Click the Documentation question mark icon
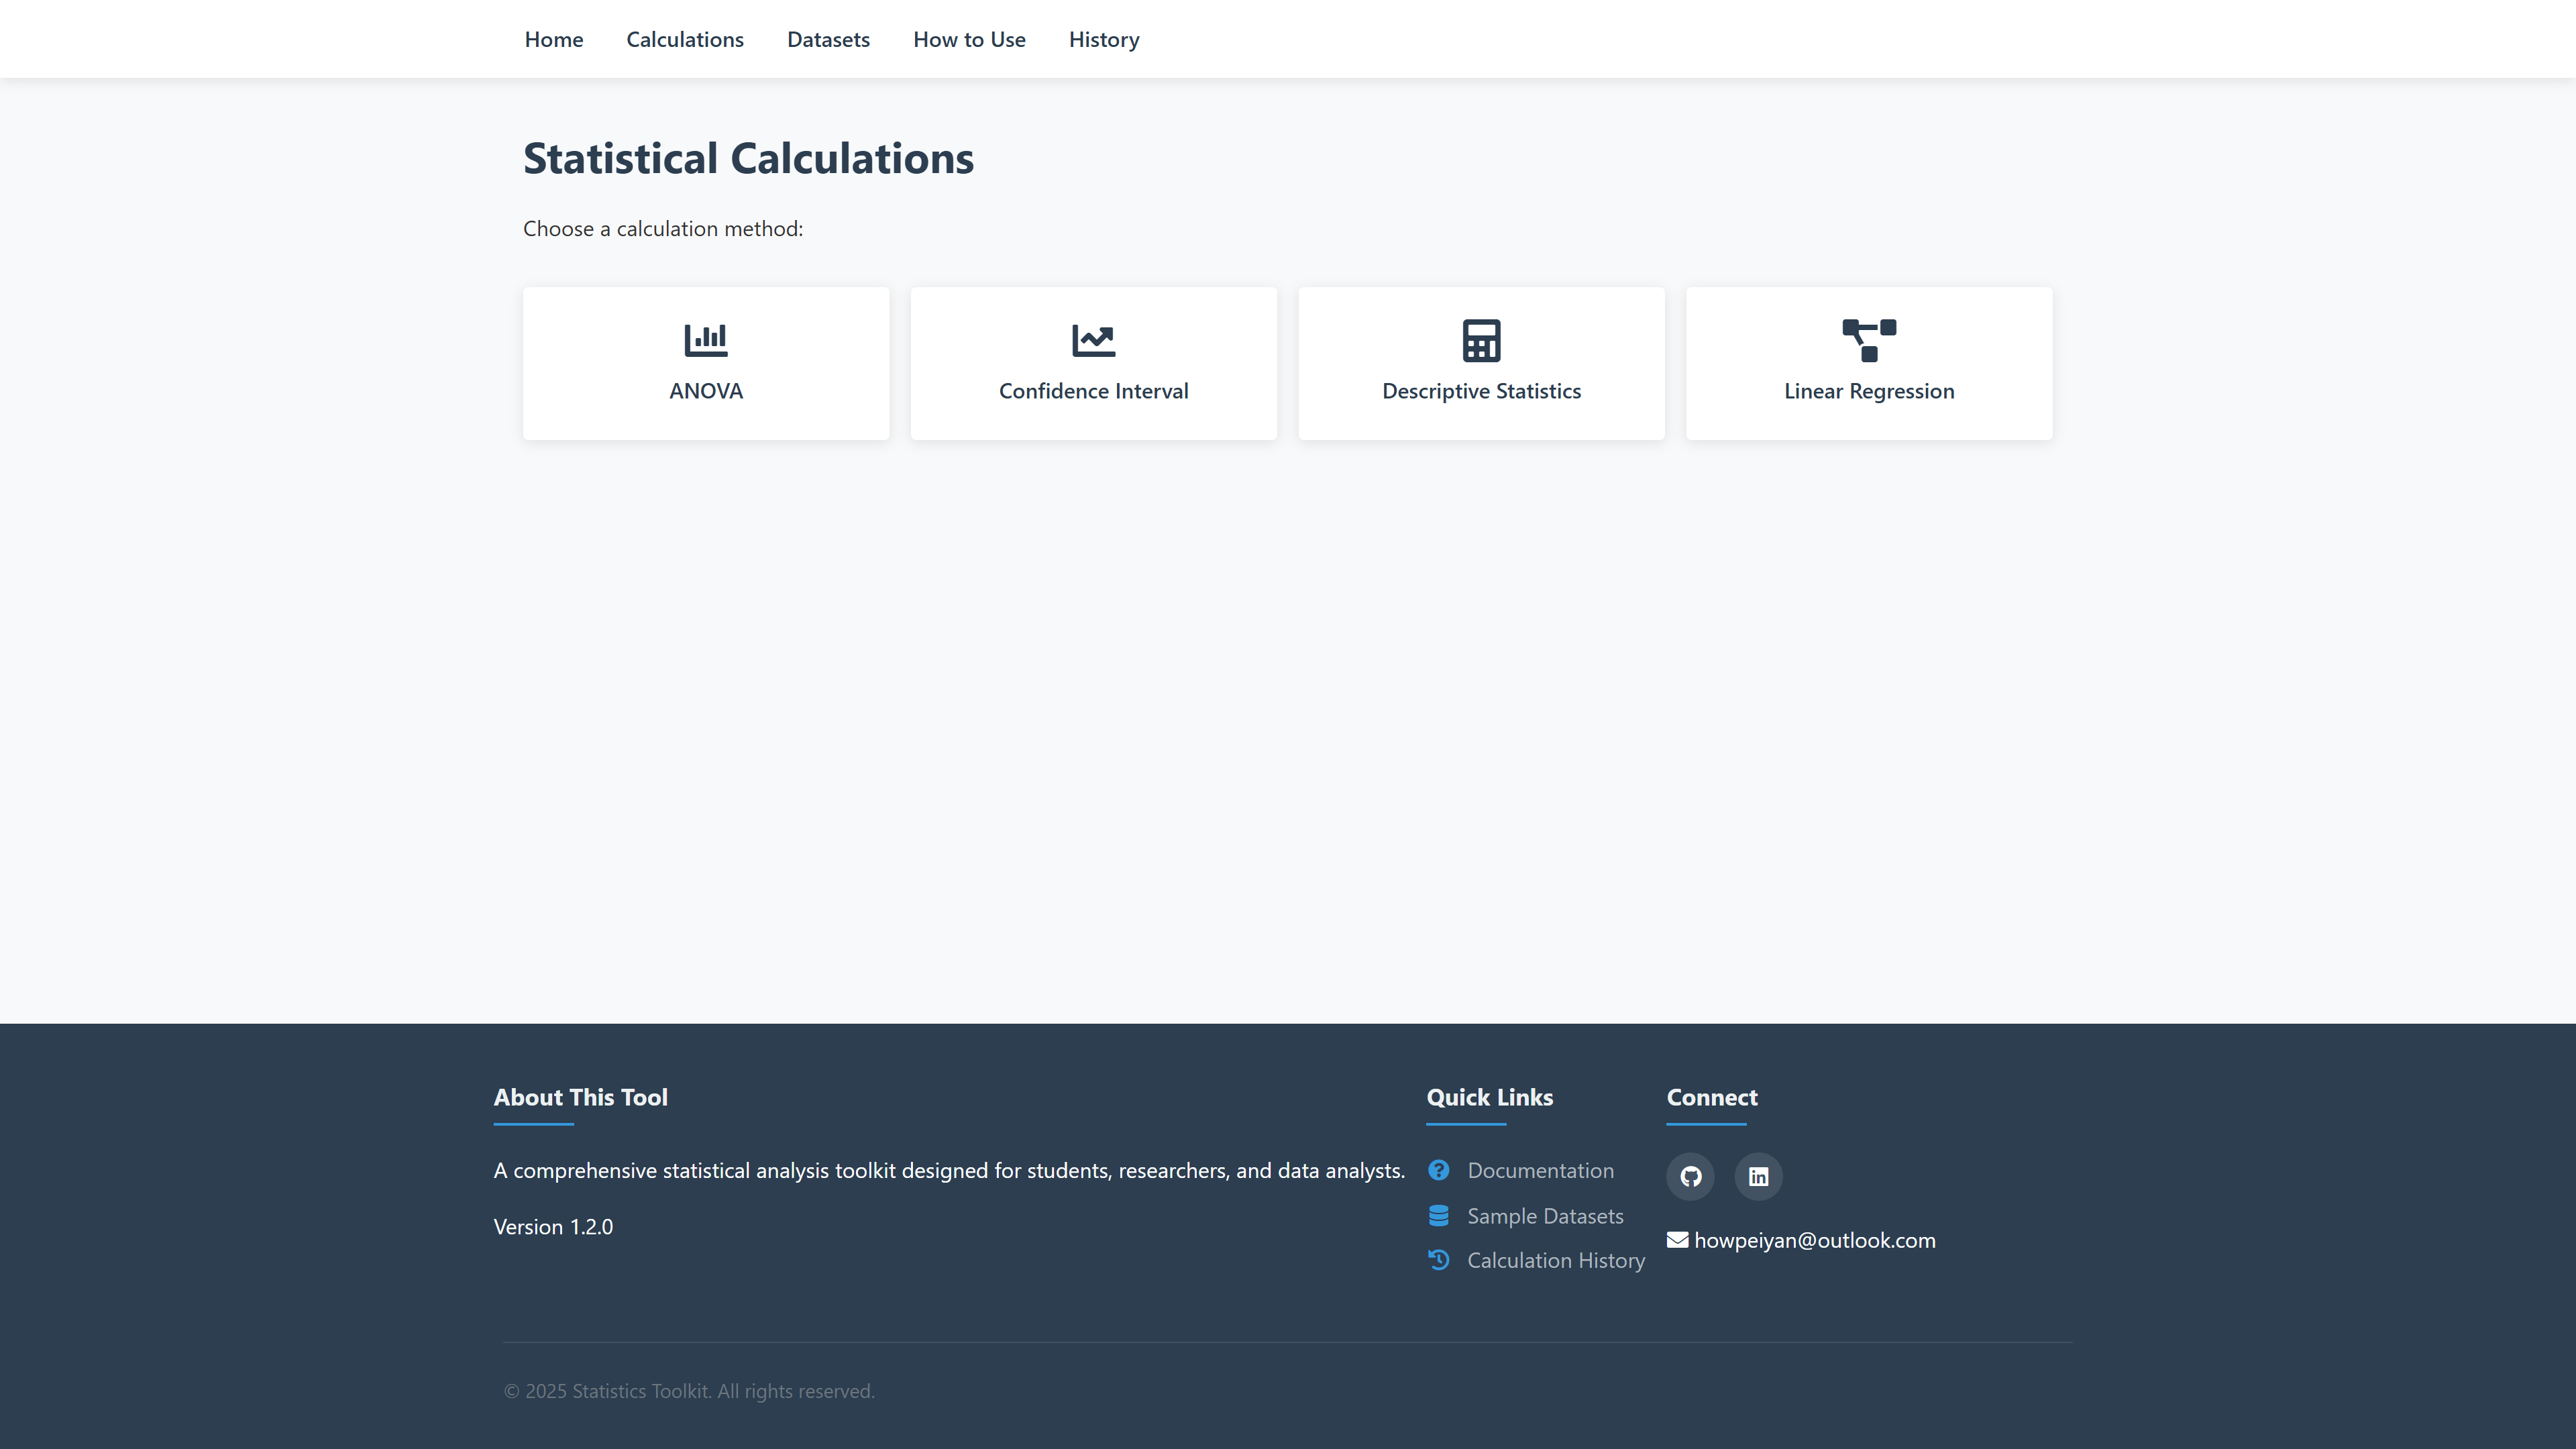 tap(1438, 1170)
